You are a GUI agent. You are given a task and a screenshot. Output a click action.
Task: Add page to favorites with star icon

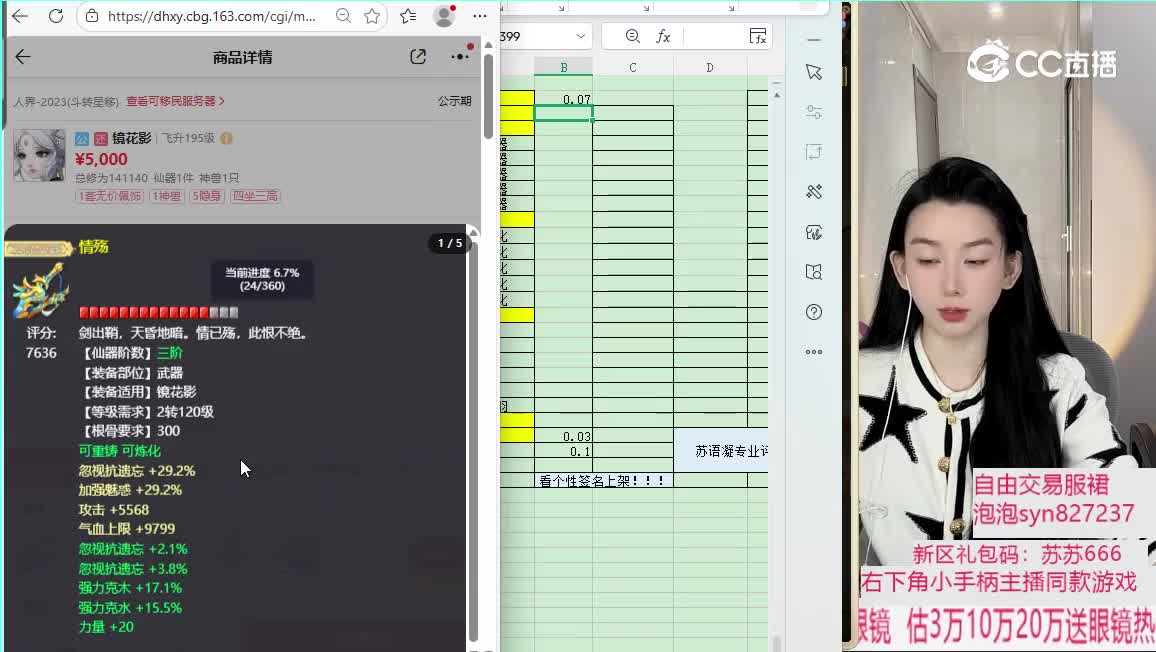[x=372, y=16]
